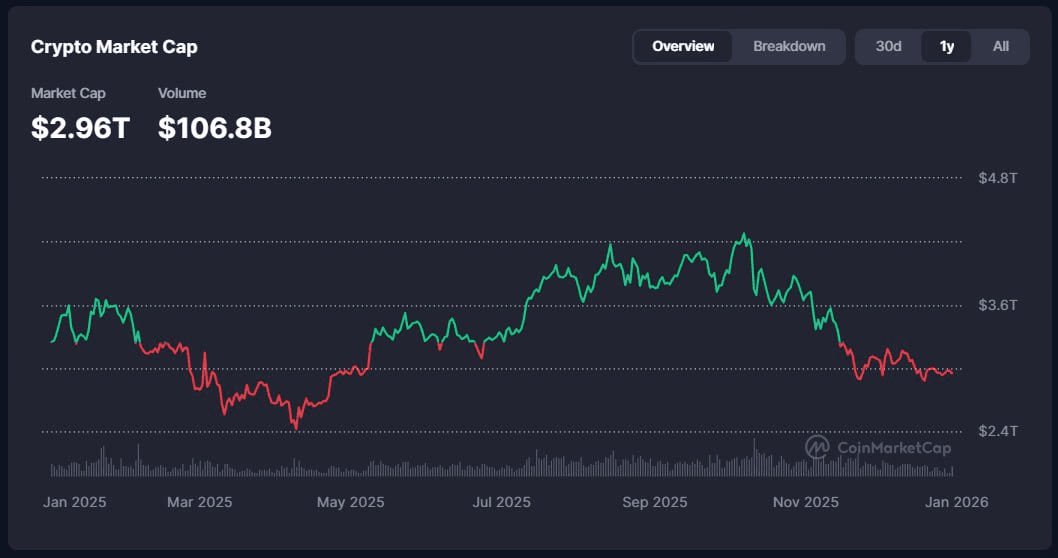Click the Jul 2025 x-axis label
The width and height of the screenshot is (1058, 558).
499,502
